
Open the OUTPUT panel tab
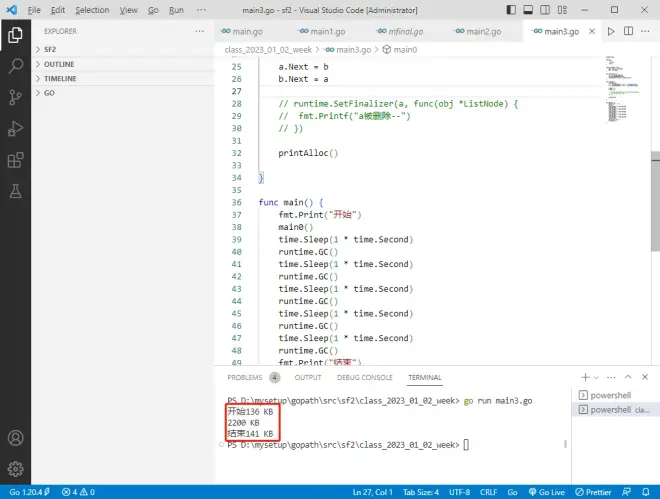pos(308,377)
